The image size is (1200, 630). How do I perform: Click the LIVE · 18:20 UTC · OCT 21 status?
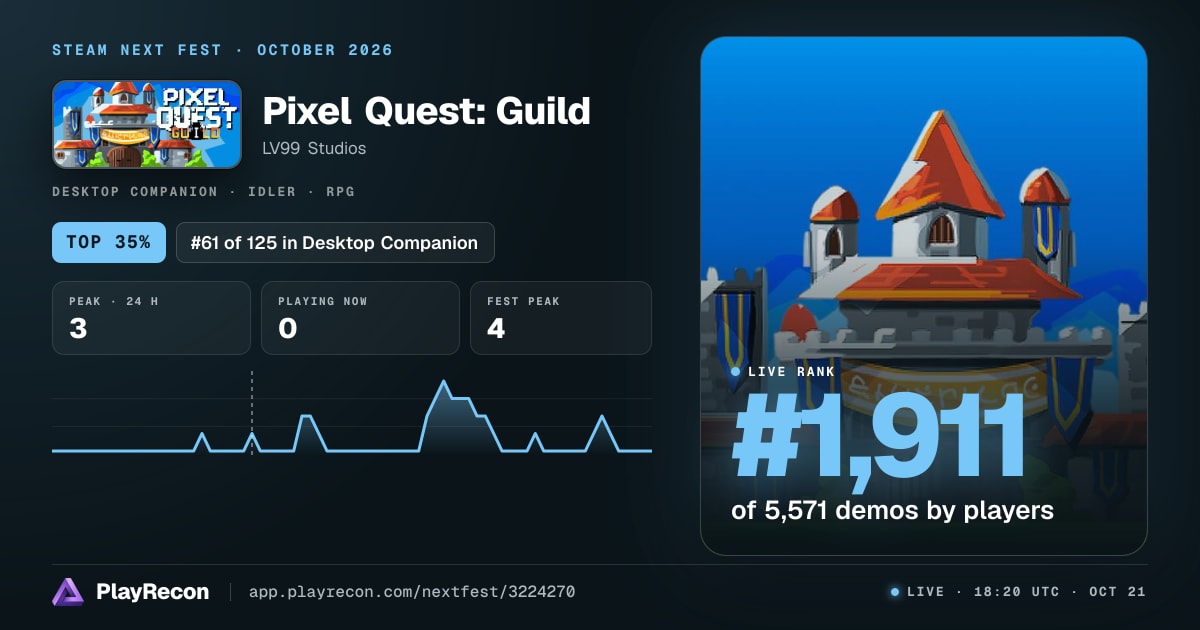tap(1018, 592)
